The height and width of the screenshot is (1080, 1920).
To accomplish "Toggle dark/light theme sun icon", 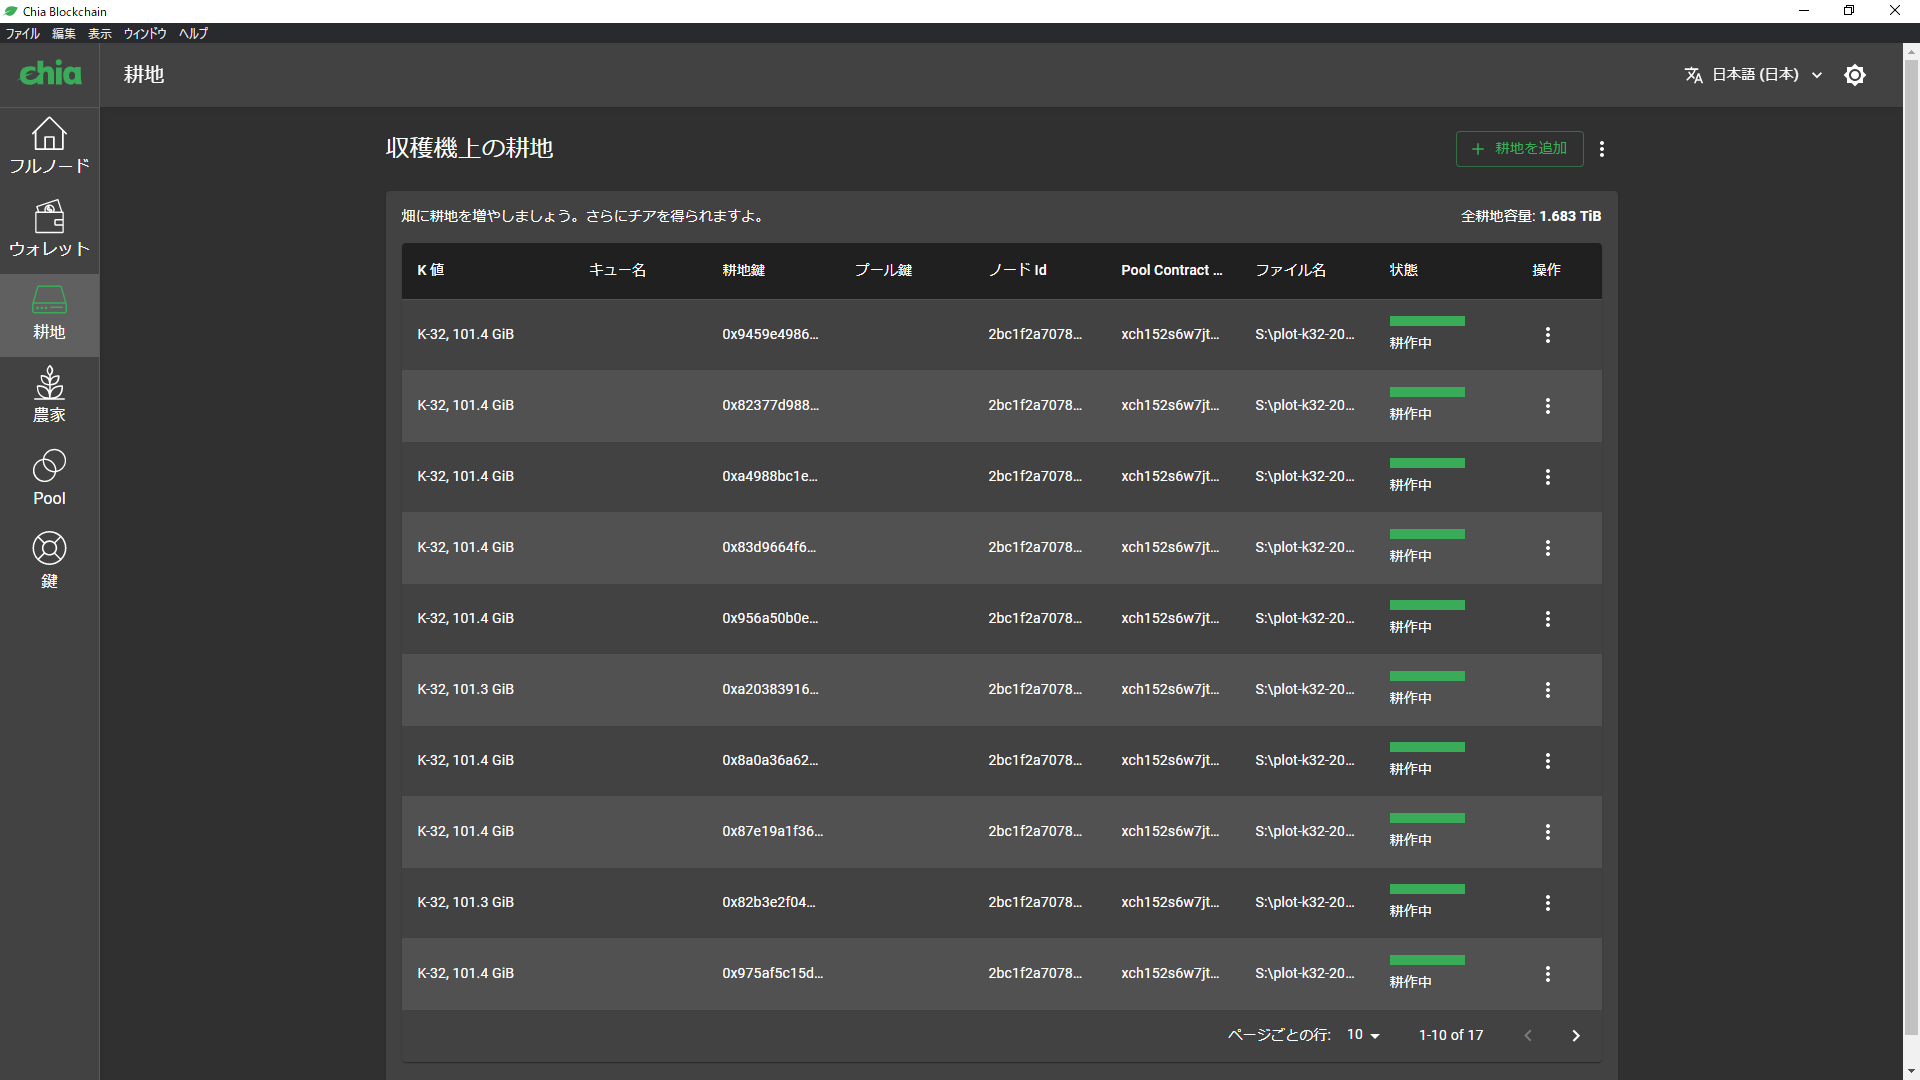I will [x=1855, y=75].
